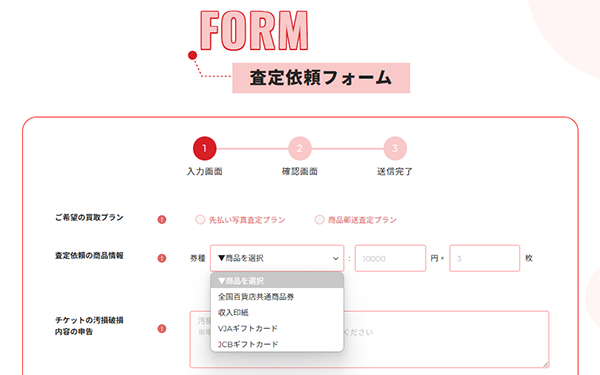Click the ご希望の買取プラン label
This screenshot has height=375, width=600.
89,217
